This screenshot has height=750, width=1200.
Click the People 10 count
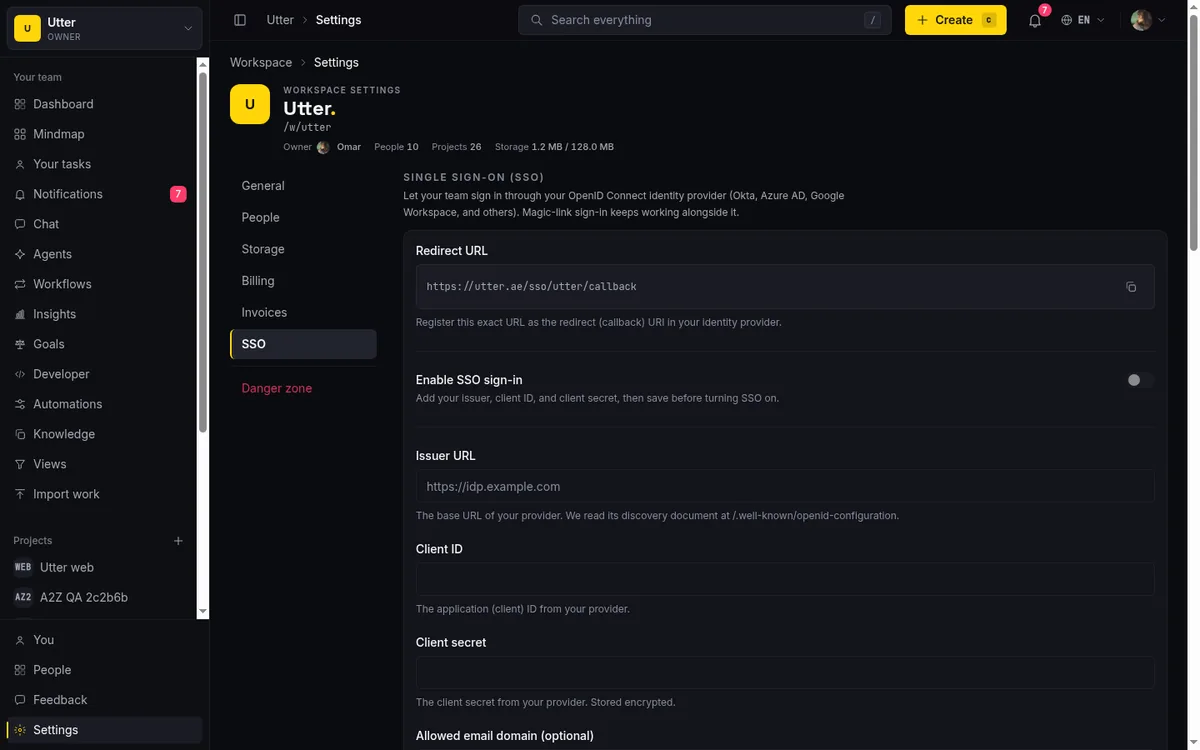(x=396, y=147)
